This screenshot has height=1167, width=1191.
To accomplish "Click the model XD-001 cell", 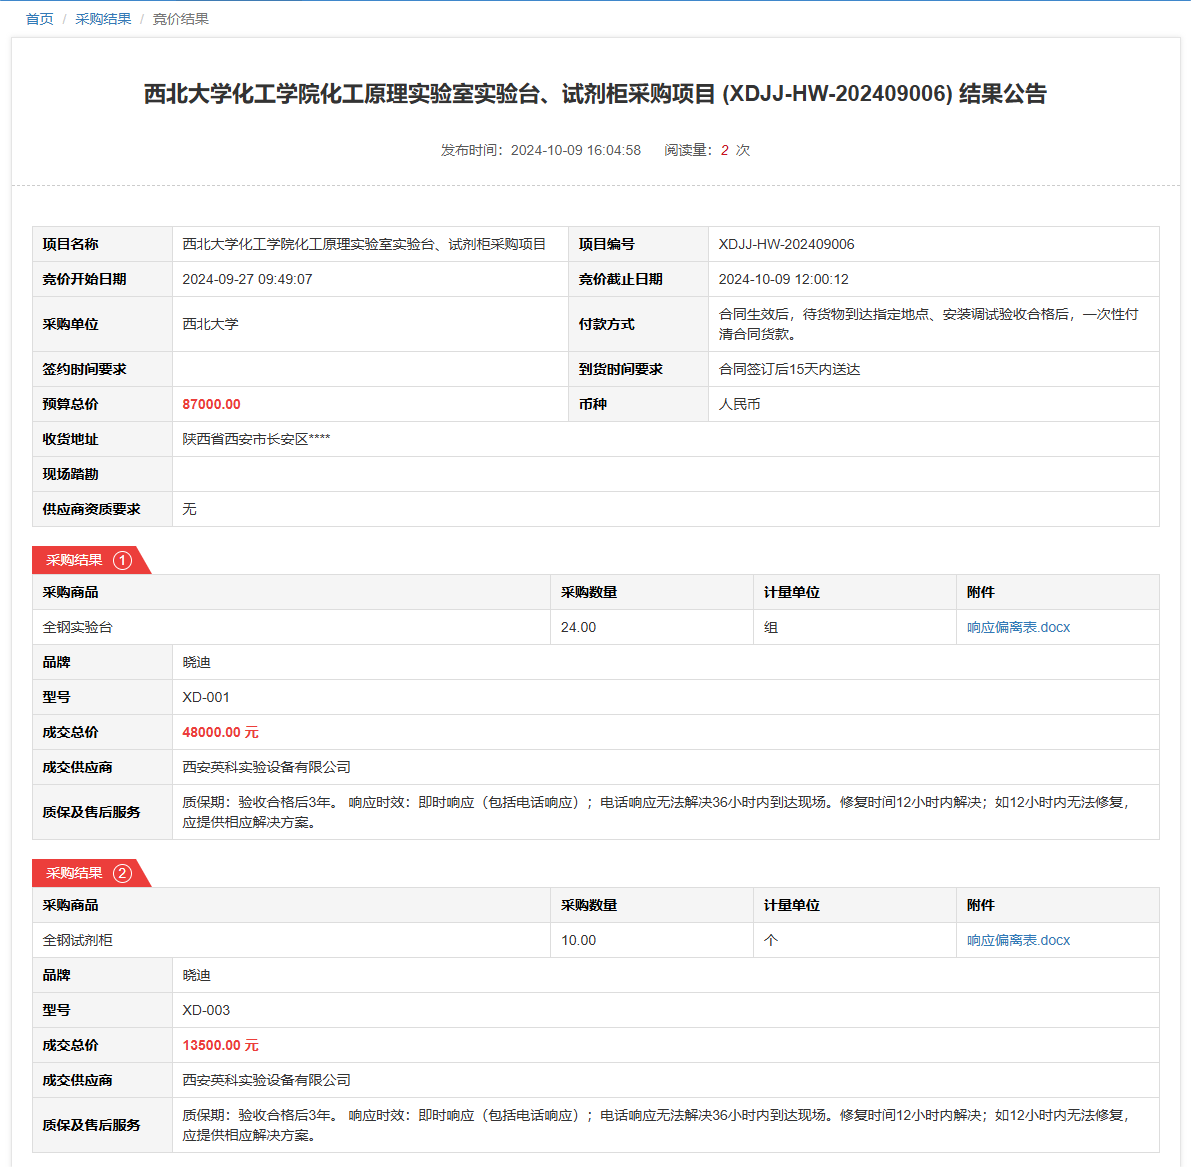I will (206, 697).
